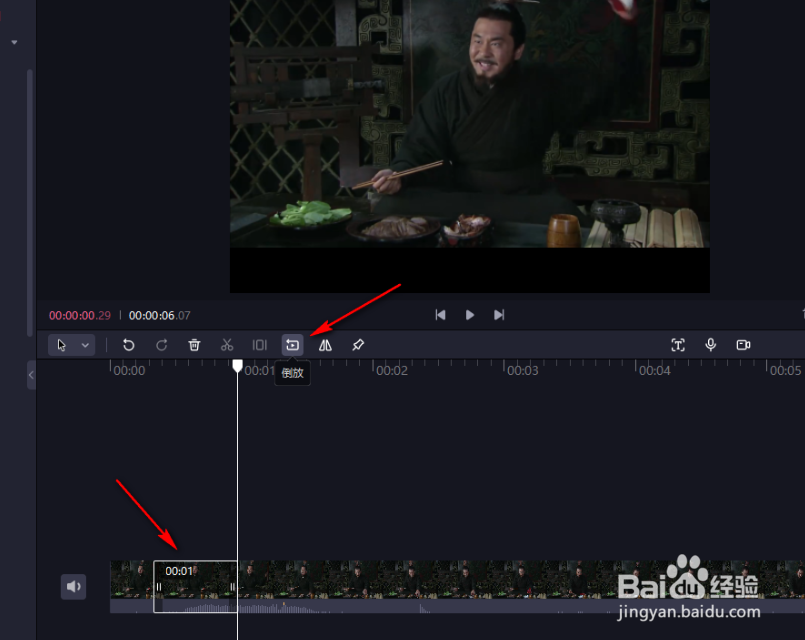Click the total duration 00:00:06.07 text
The image size is (805, 640).
pos(159,316)
